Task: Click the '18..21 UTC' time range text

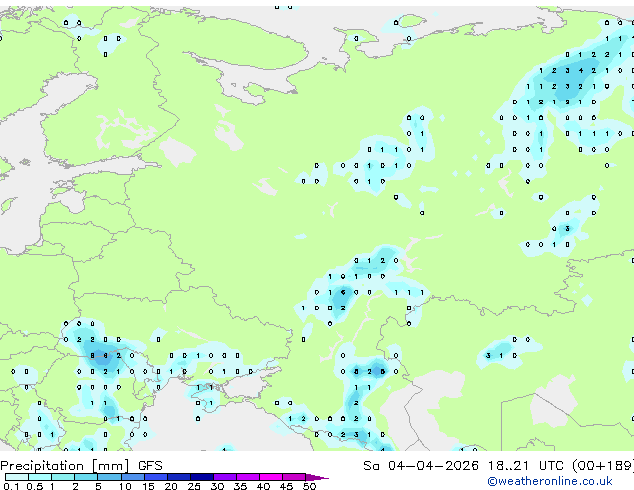Action: click(x=525, y=466)
